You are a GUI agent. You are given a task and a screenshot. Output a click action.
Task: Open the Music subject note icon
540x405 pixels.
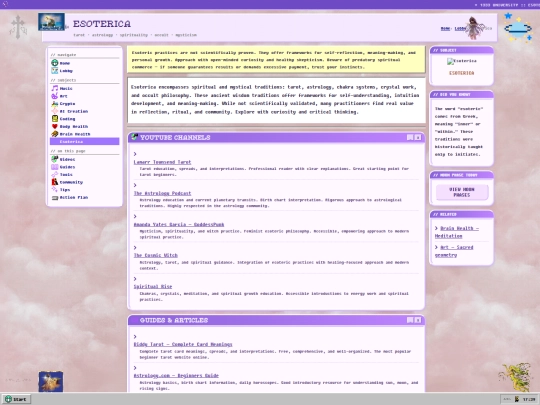(54, 88)
